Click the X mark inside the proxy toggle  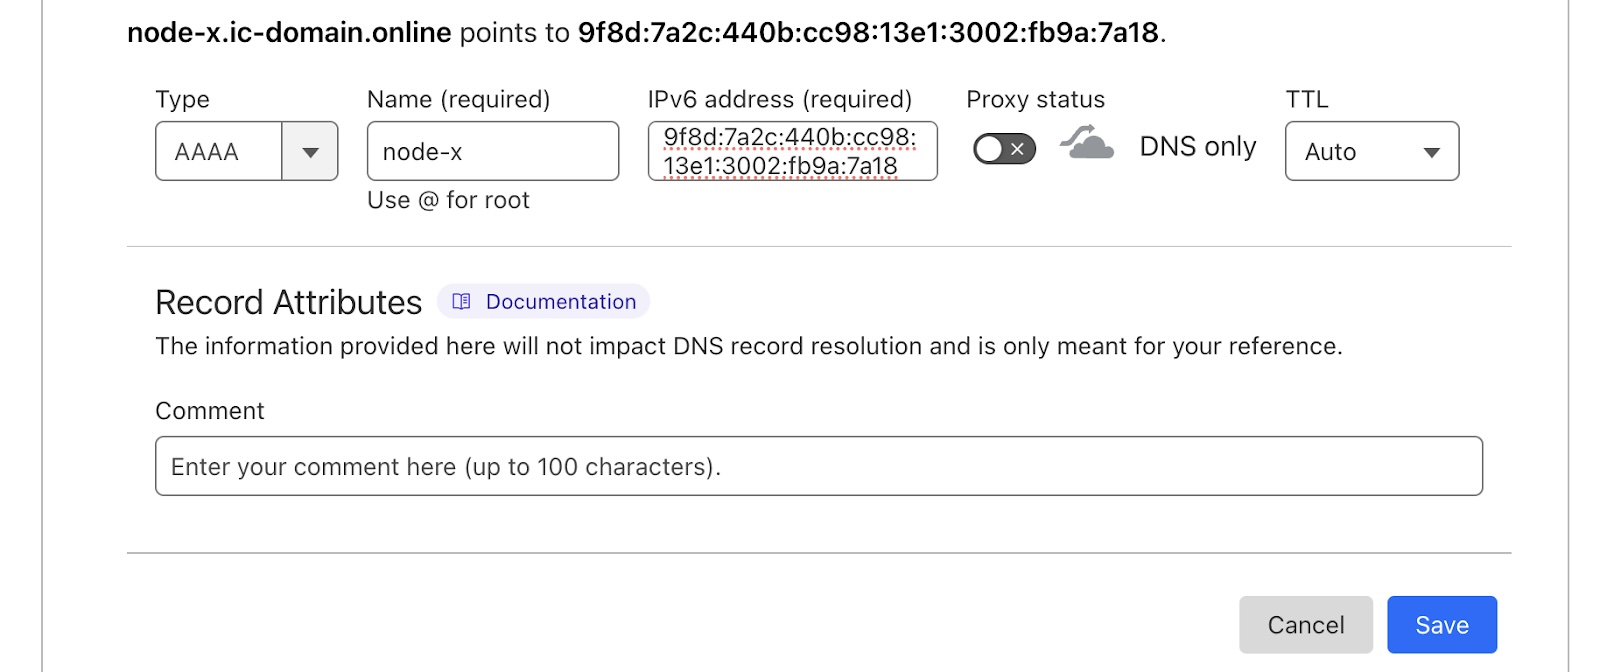click(x=1017, y=149)
